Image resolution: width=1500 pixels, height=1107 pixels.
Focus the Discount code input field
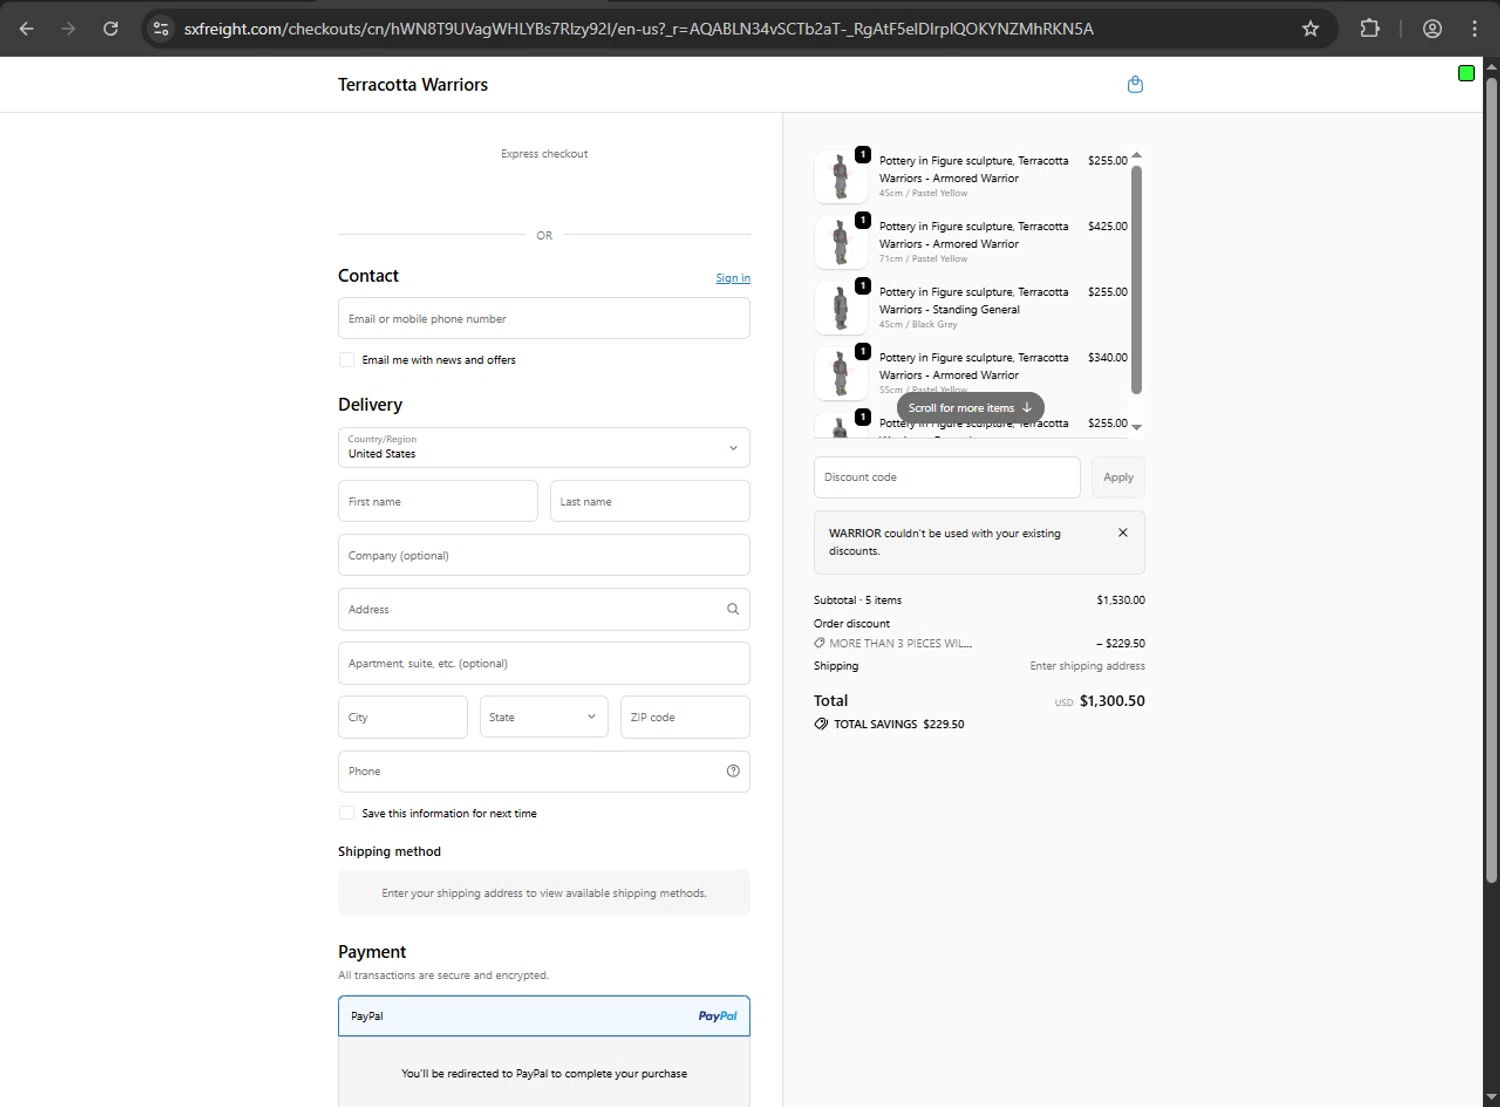pos(947,477)
